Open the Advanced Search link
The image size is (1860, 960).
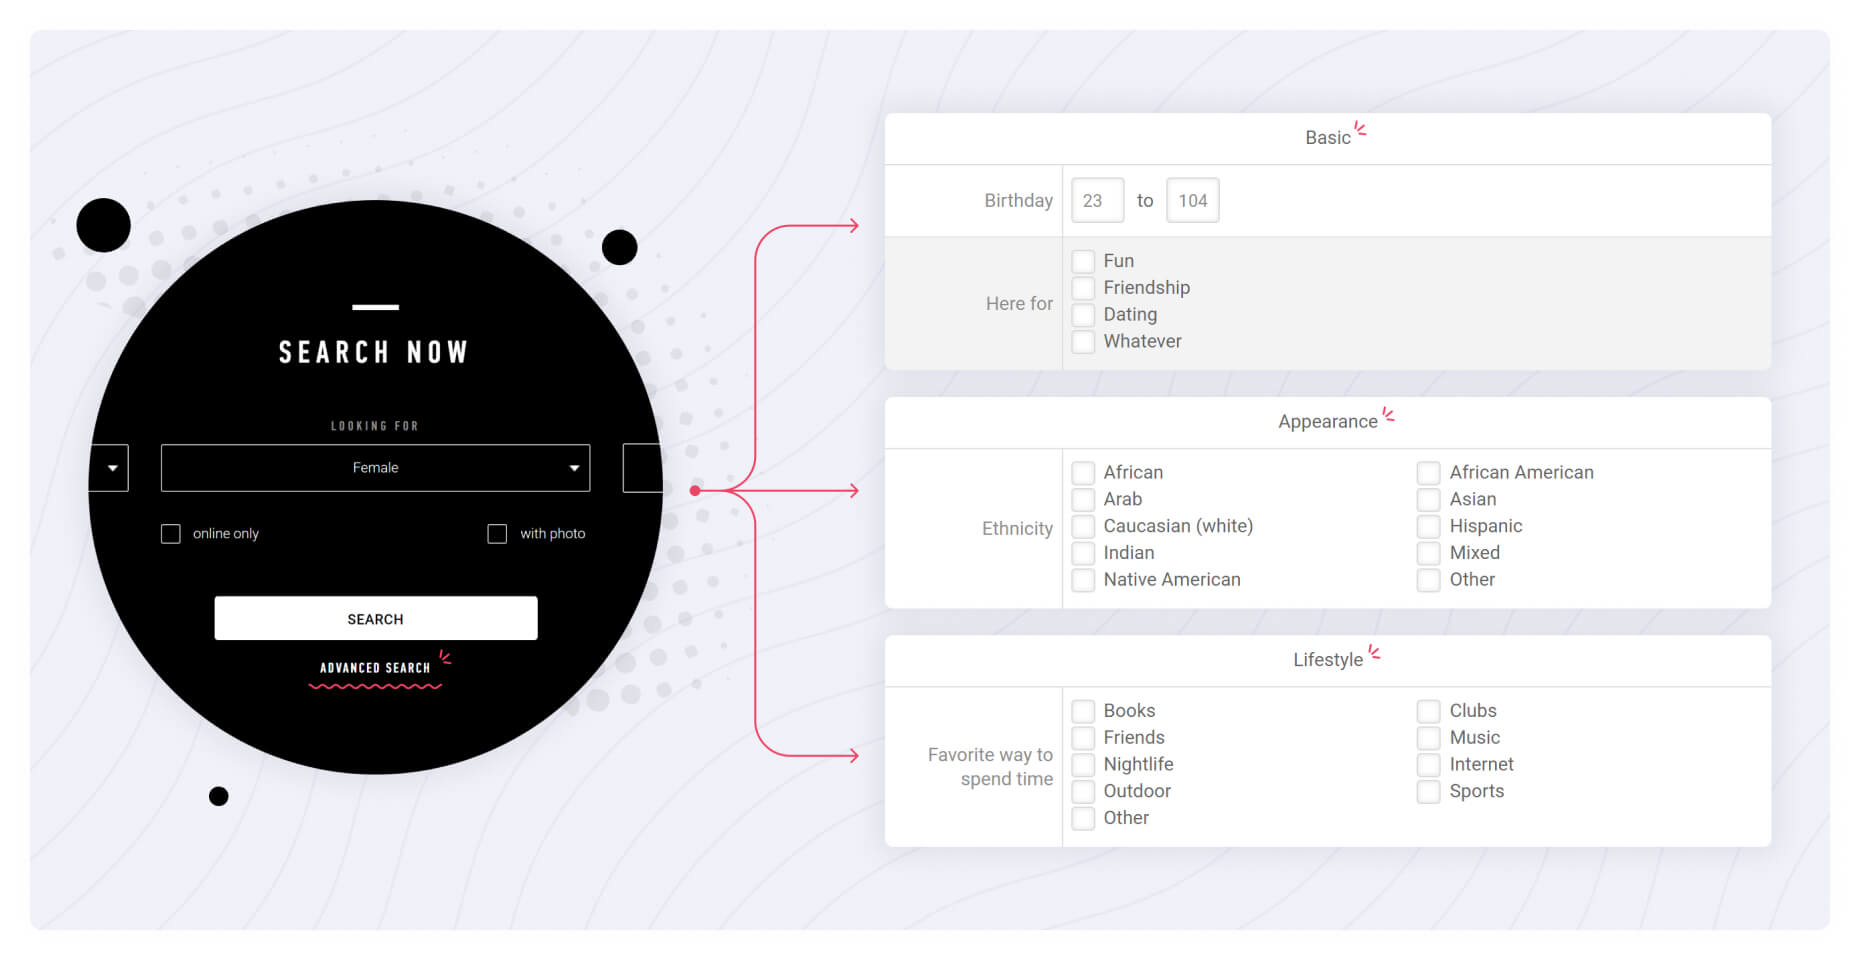coord(375,668)
